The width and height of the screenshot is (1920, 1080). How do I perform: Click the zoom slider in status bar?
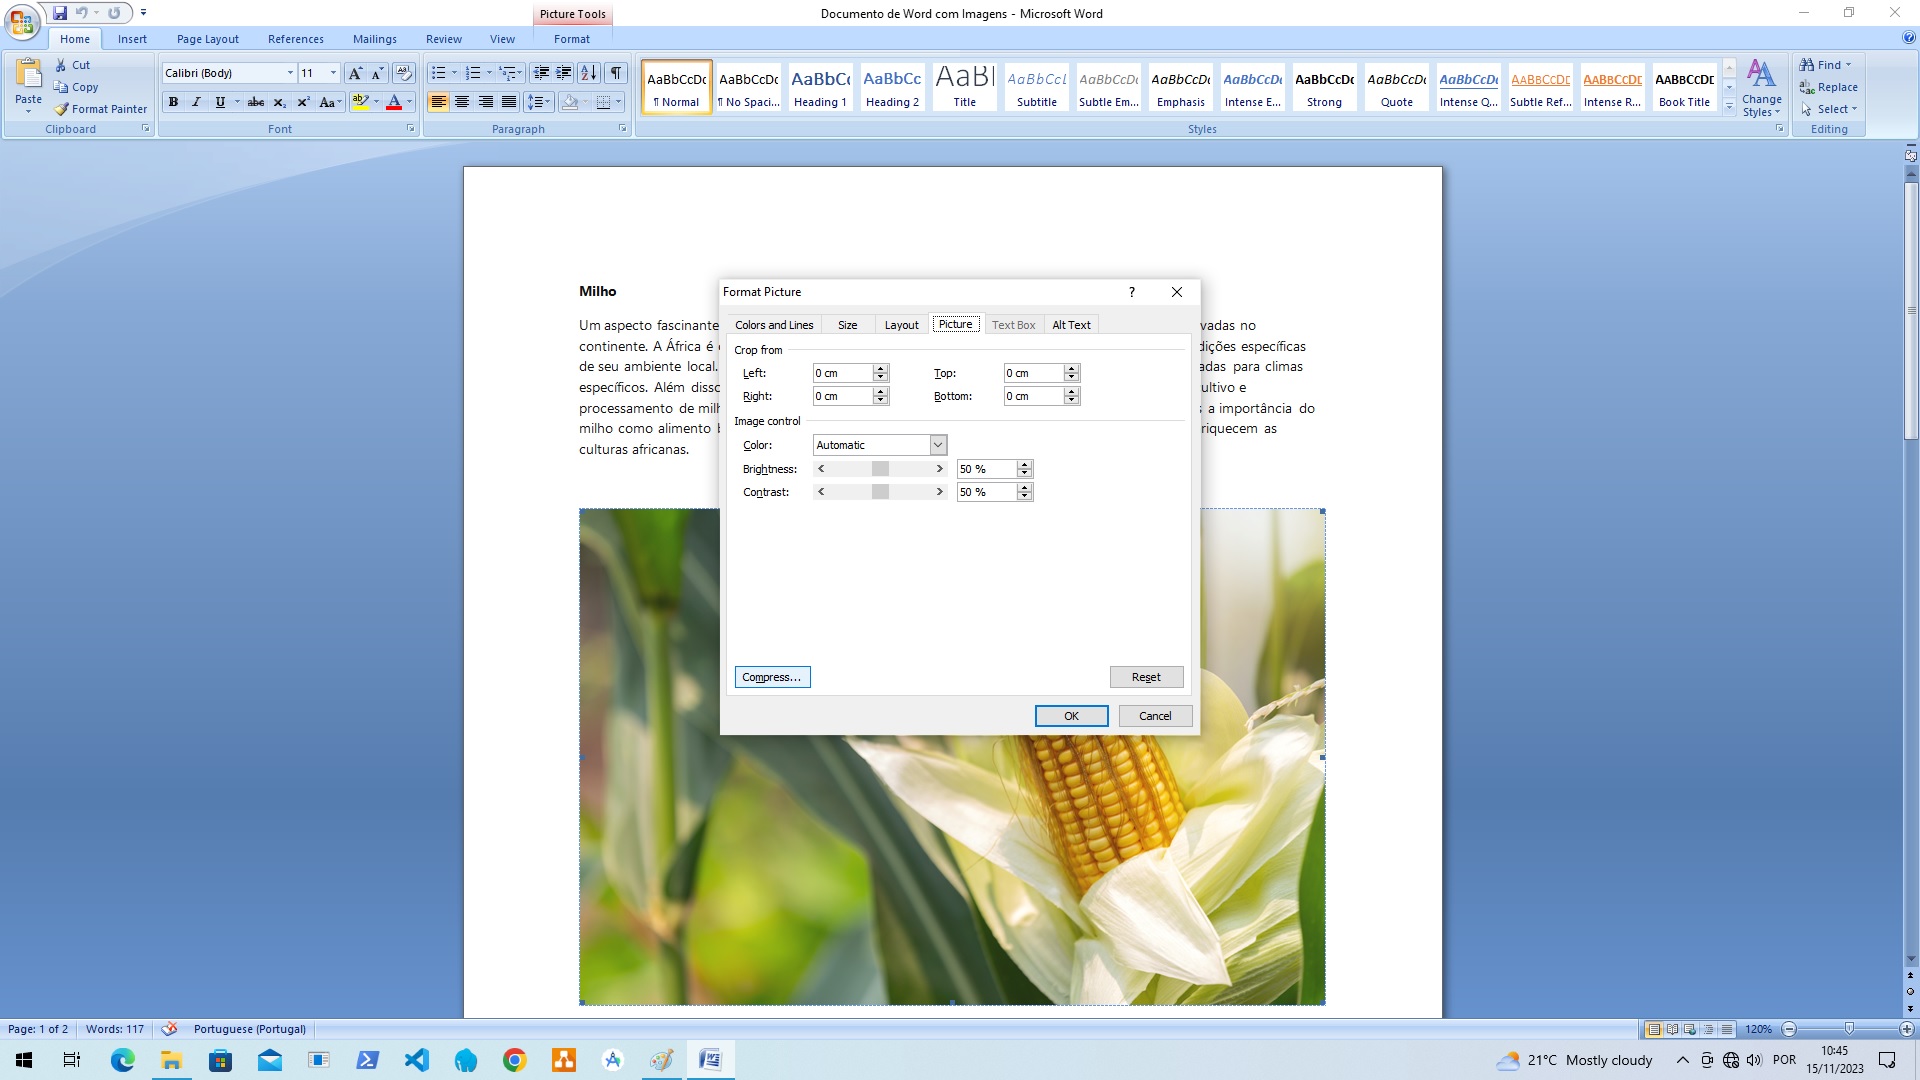[1849, 1029]
